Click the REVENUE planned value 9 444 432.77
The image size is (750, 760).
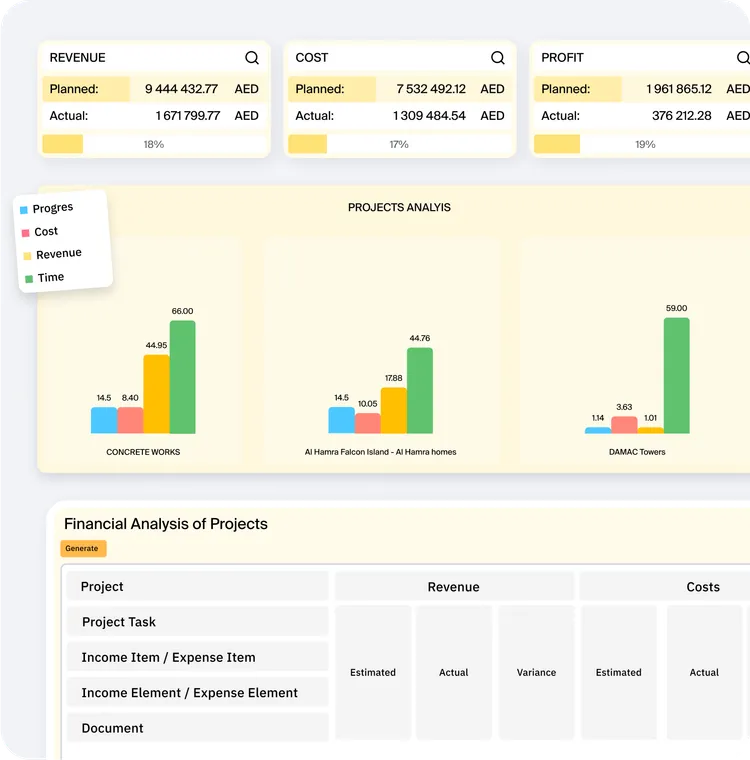click(x=181, y=89)
